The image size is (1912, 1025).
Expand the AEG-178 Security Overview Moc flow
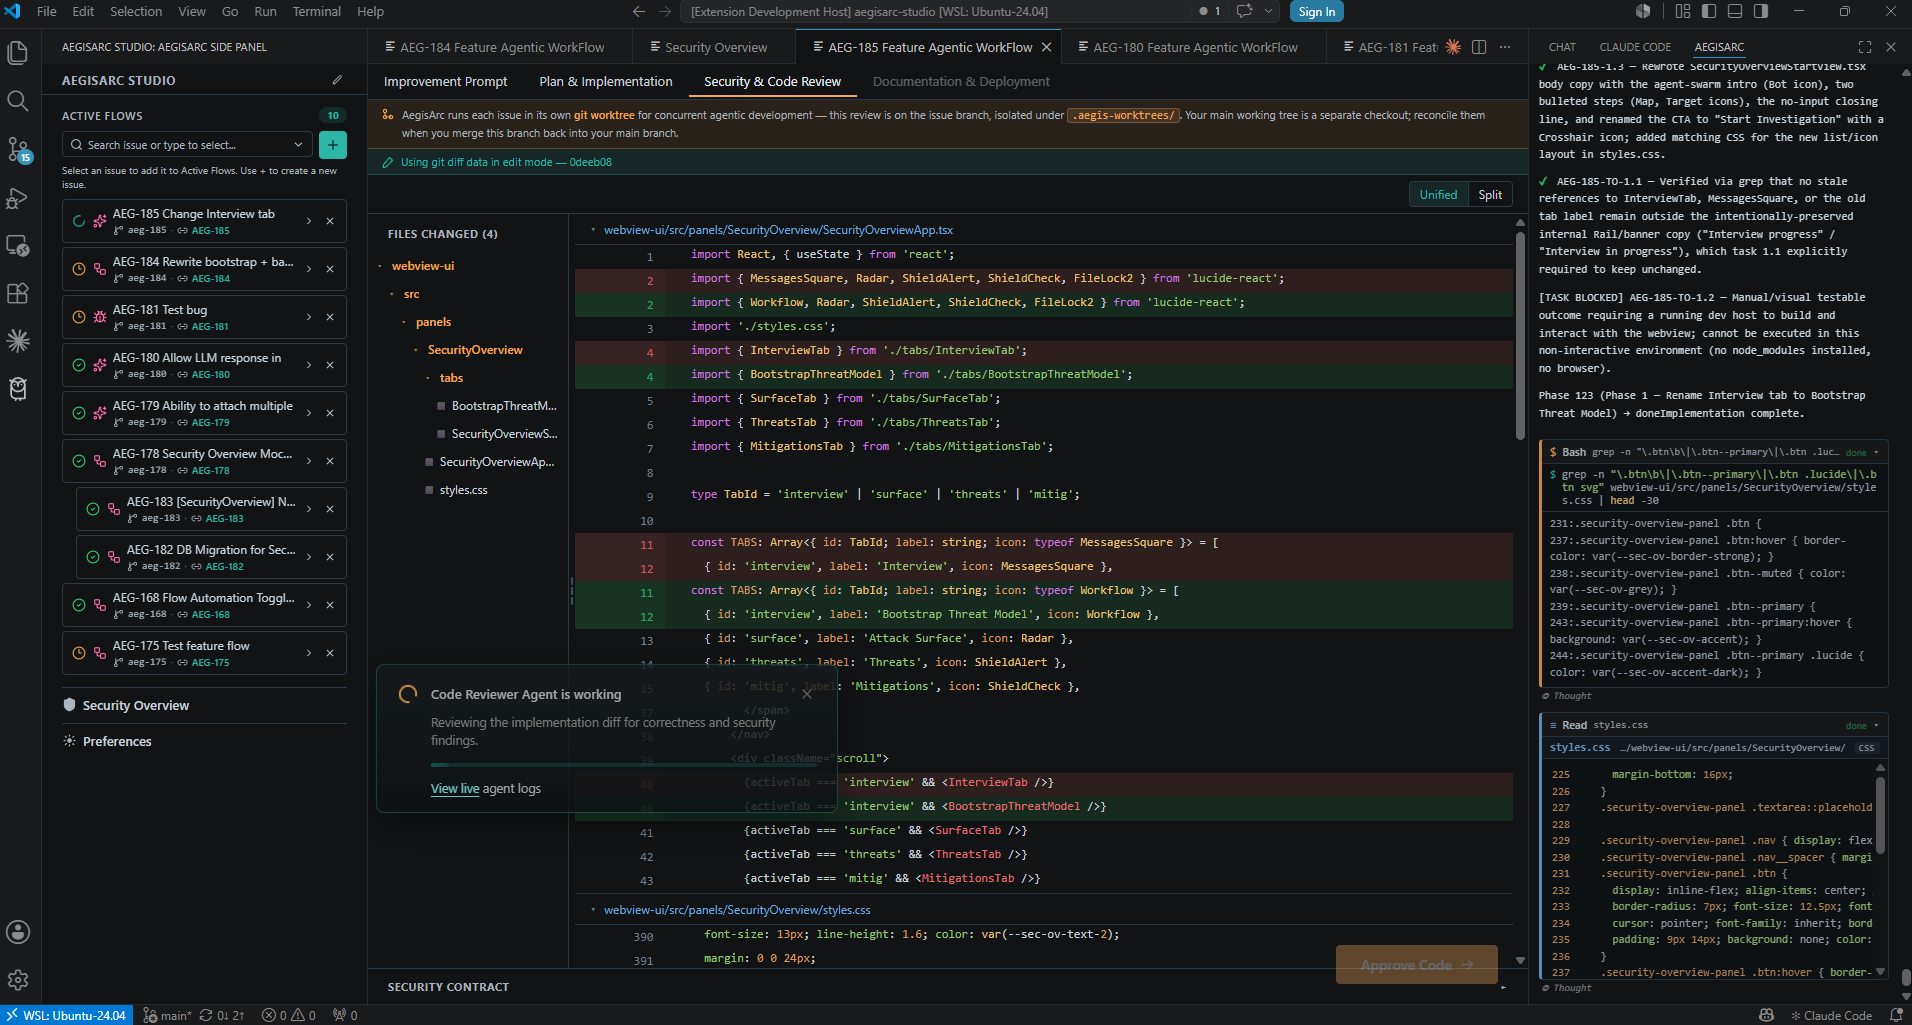(x=308, y=461)
